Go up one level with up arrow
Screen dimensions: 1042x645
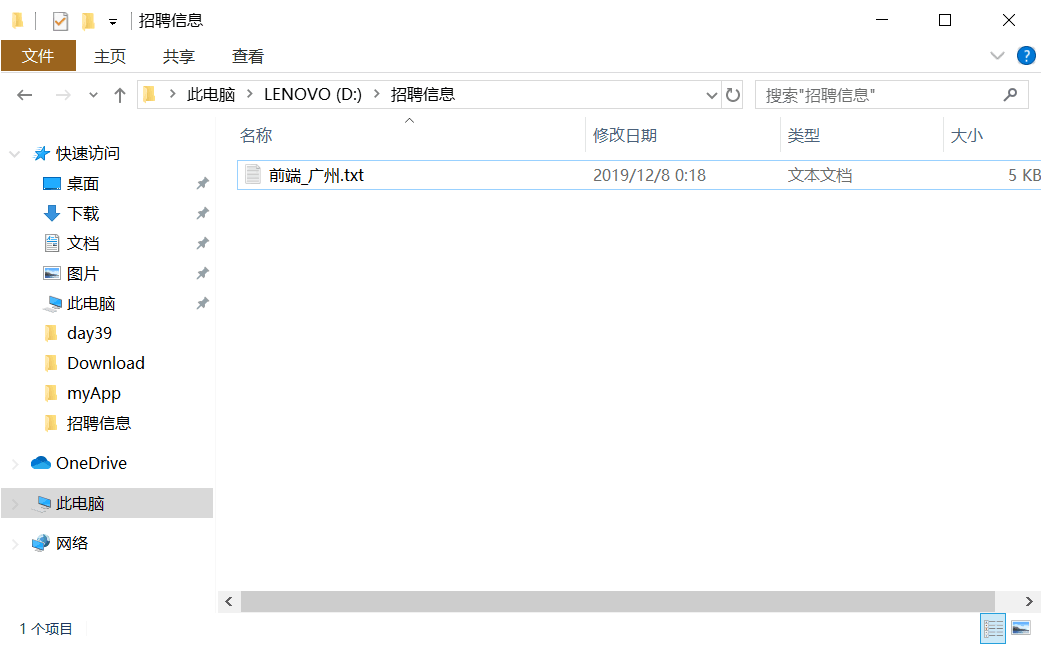pos(120,95)
